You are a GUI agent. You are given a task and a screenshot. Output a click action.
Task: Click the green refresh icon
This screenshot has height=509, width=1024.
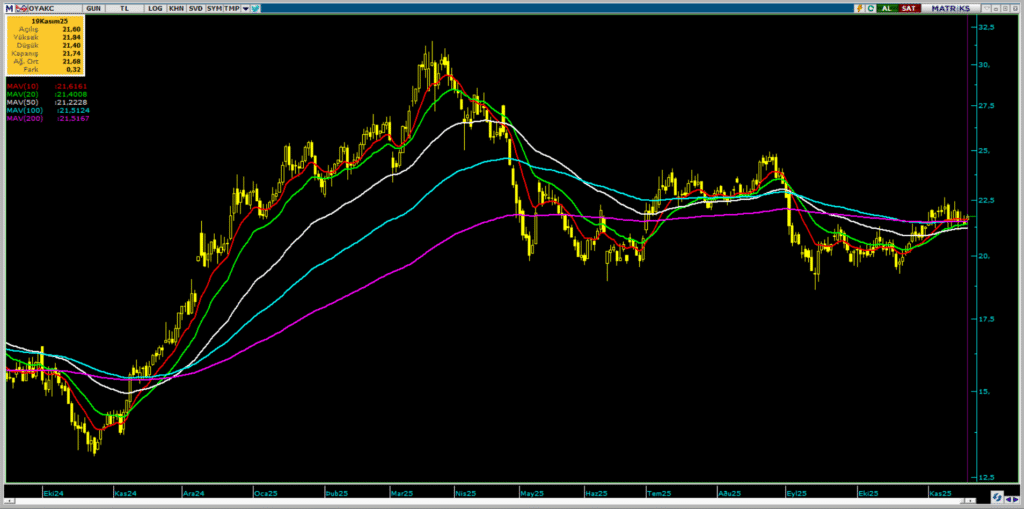pyautogui.click(x=871, y=8)
